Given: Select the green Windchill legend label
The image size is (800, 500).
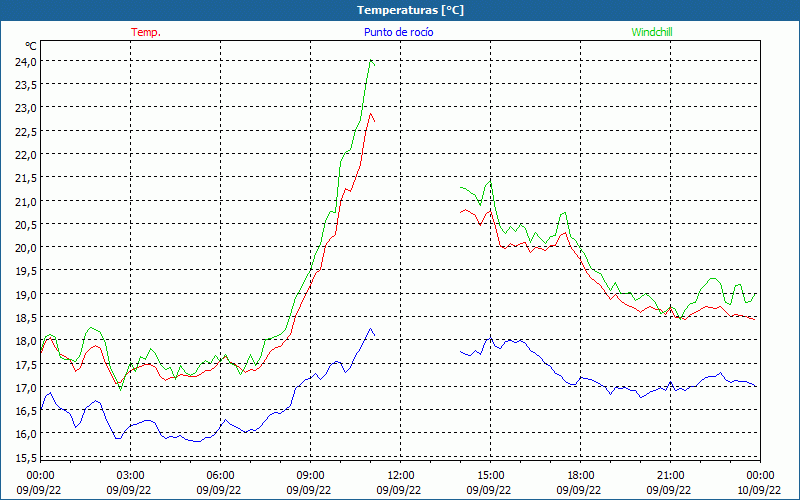Looking at the screenshot, I should [652, 32].
